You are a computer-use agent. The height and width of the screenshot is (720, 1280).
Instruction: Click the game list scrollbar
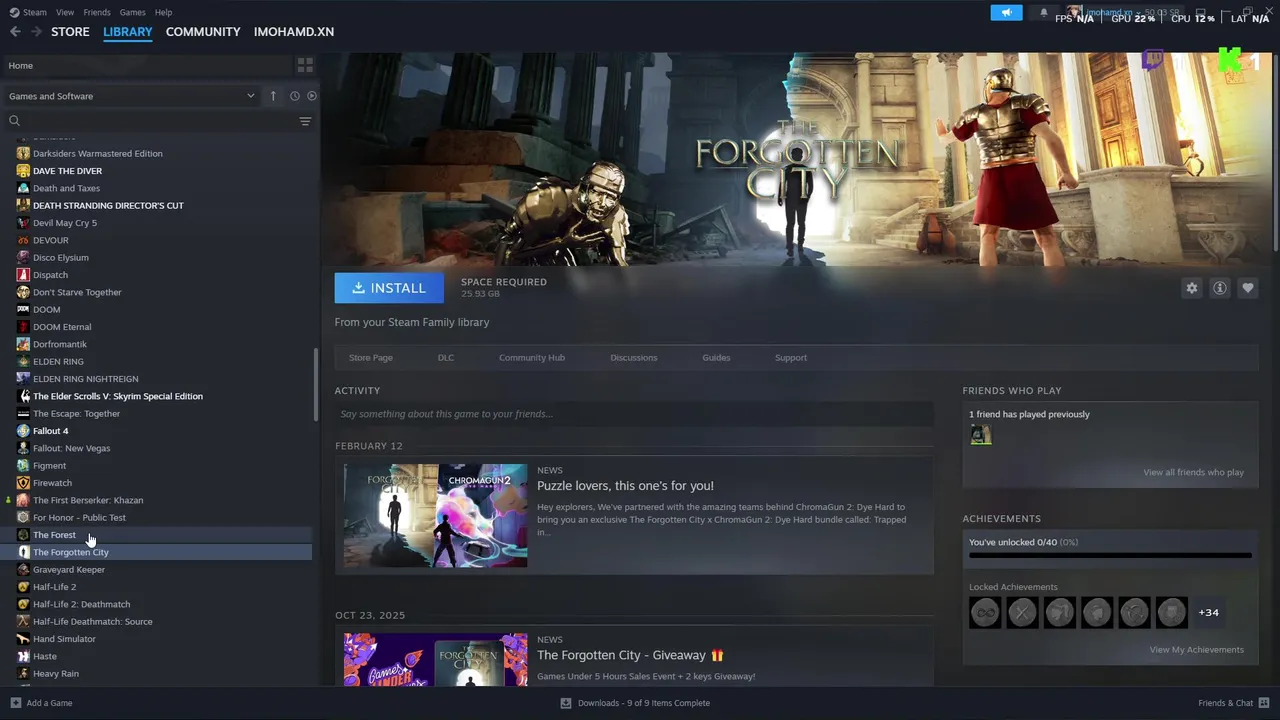pos(316,385)
